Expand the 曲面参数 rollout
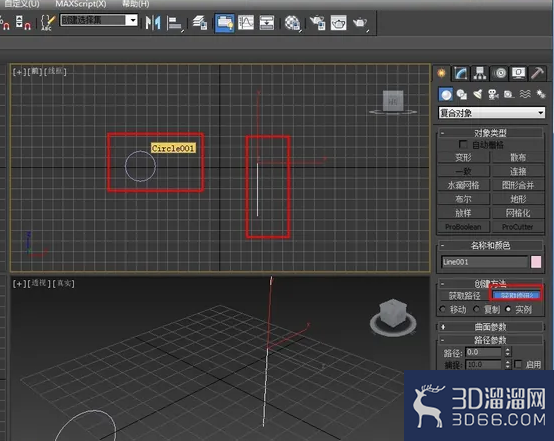The image size is (554, 441). [490, 327]
